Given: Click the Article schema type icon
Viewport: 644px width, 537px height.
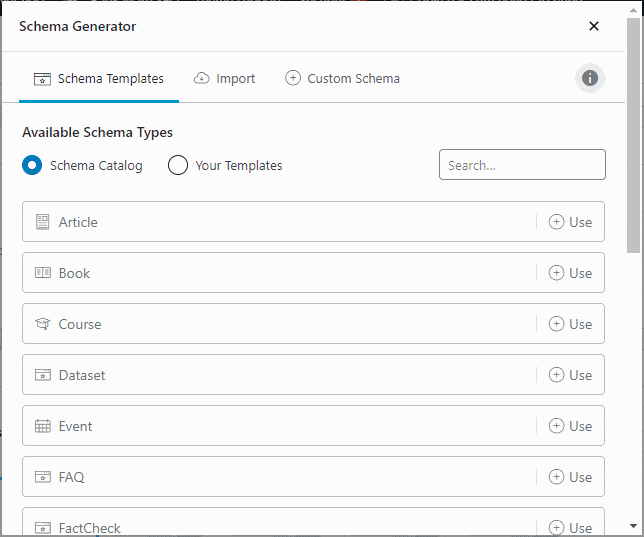Looking at the screenshot, I should (42, 222).
